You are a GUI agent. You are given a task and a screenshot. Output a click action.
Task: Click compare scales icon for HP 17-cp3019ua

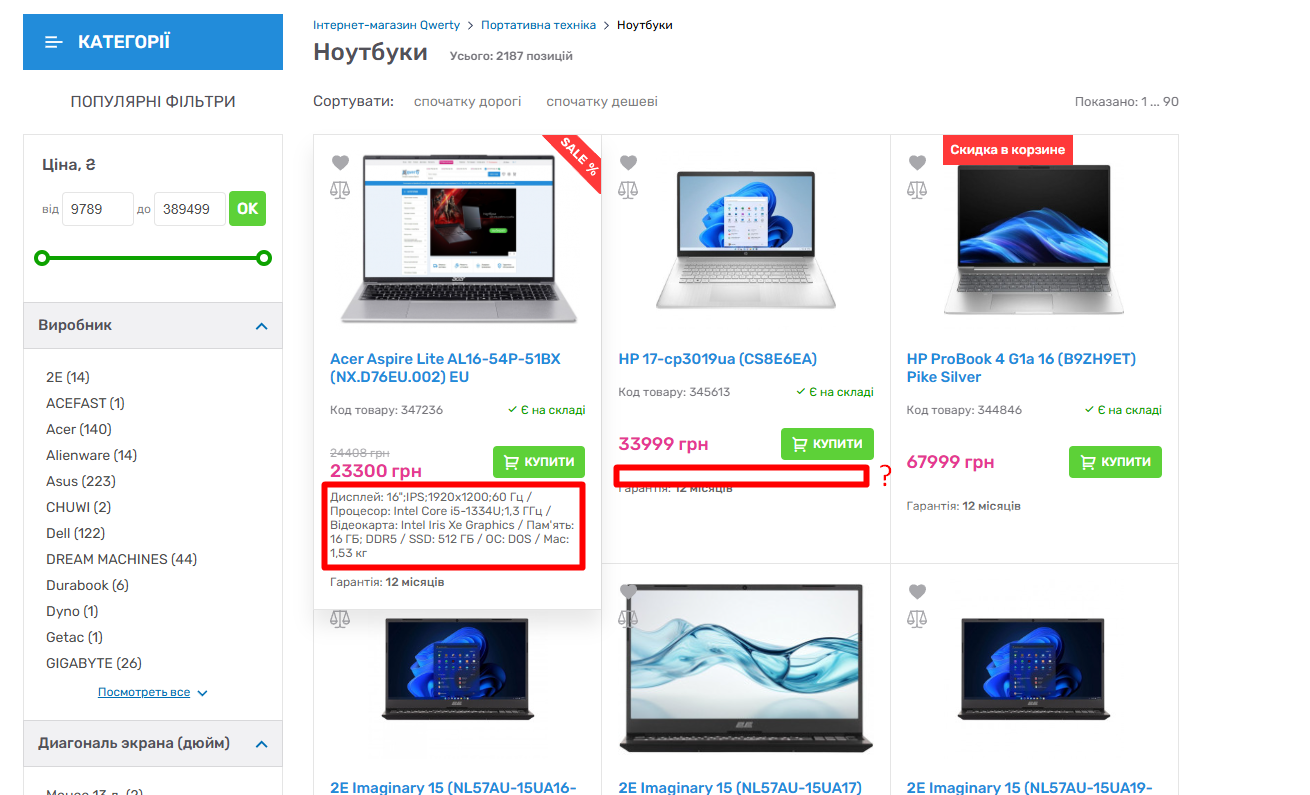[628, 189]
